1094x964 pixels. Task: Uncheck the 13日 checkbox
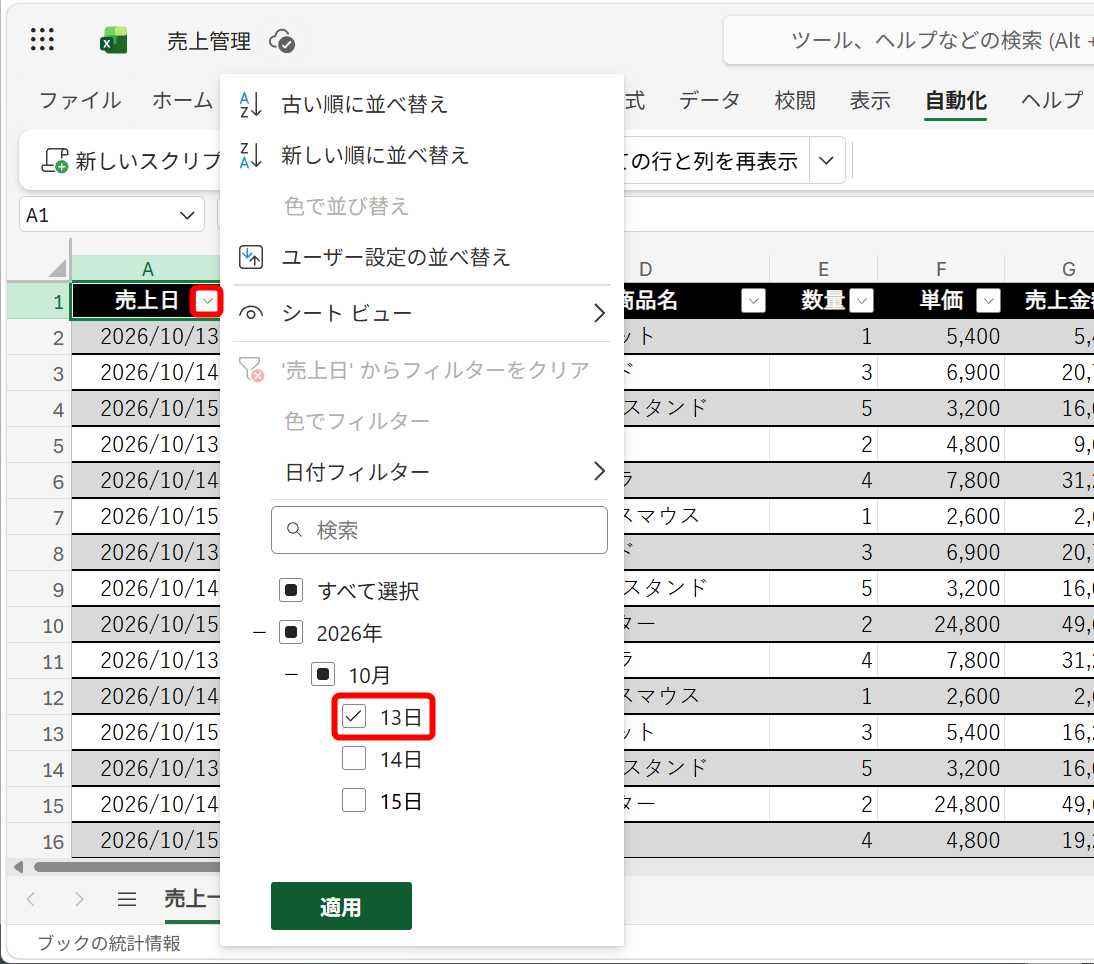pyautogui.click(x=354, y=716)
